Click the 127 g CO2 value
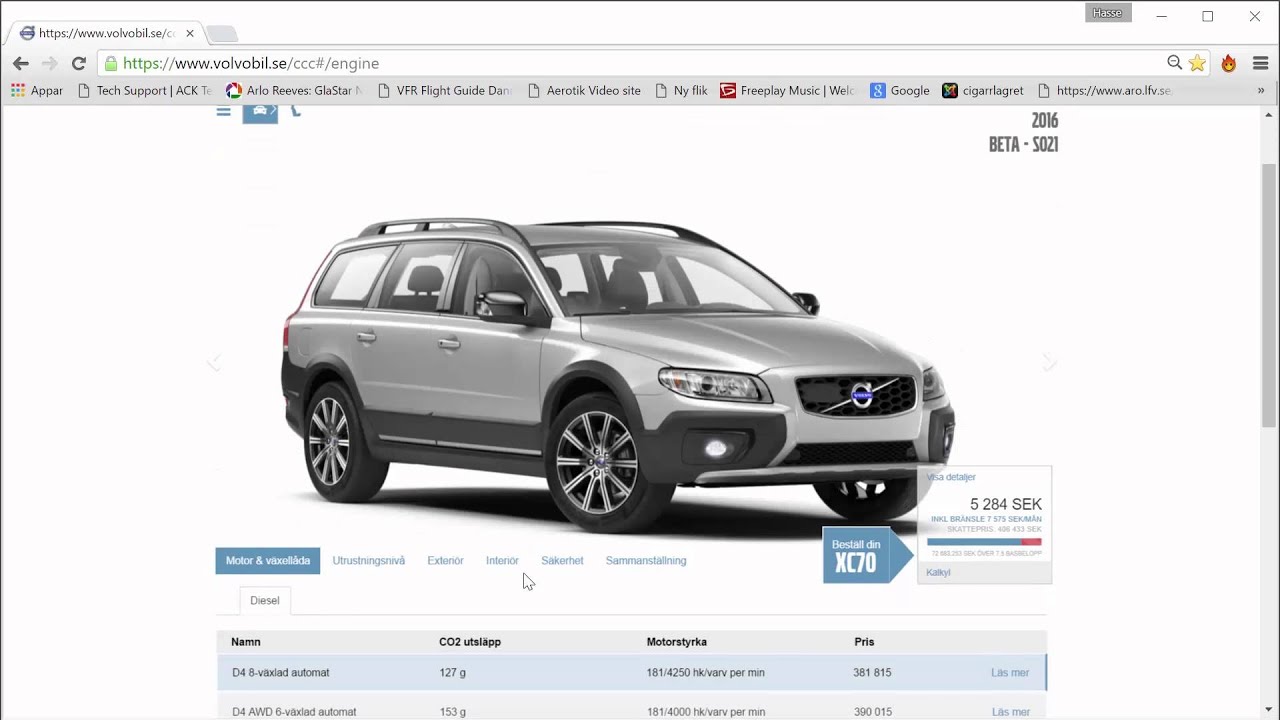1280x720 pixels. 452,673
